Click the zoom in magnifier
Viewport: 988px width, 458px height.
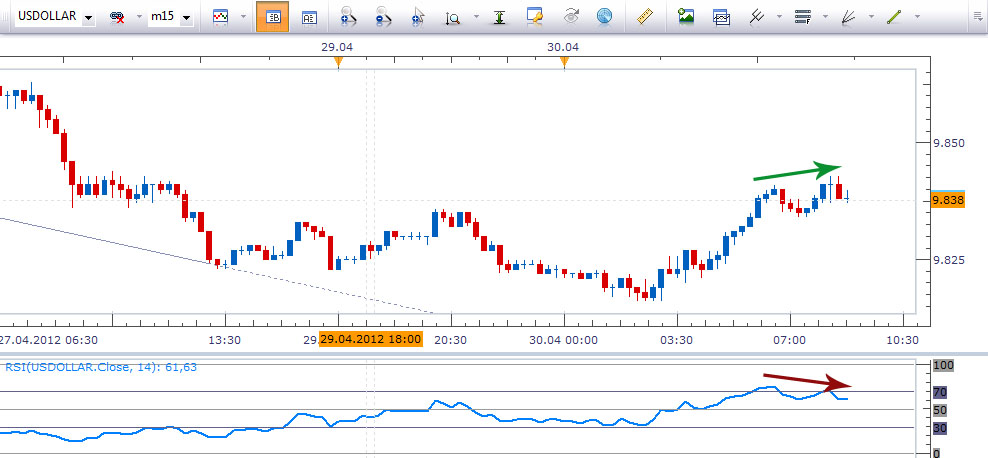pyautogui.click(x=347, y=16)
